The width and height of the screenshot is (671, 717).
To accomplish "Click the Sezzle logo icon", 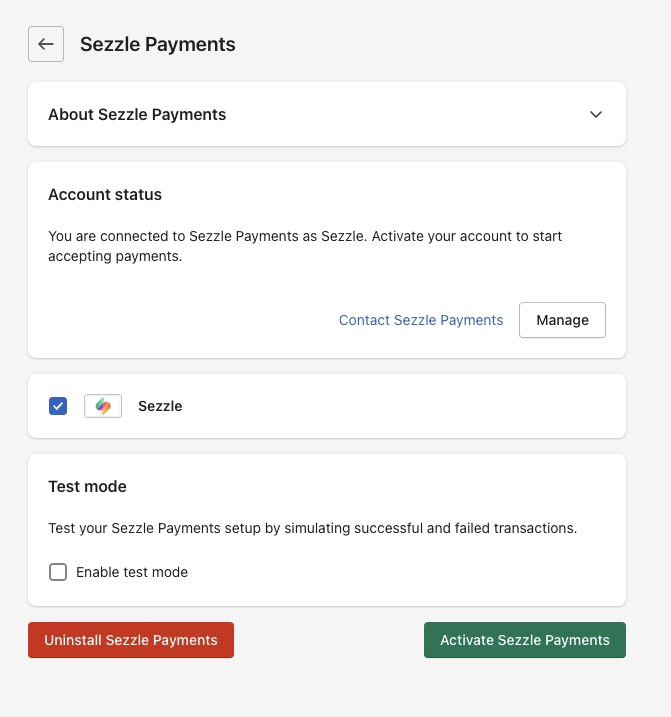I will [x=103, y=406].
